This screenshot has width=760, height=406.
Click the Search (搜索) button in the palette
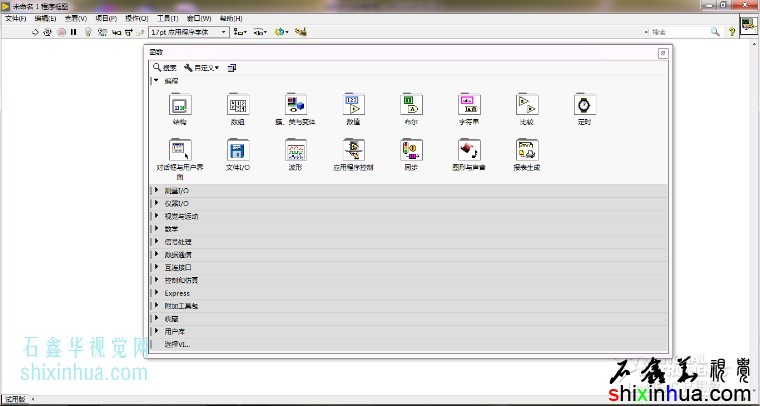[165, 67]
